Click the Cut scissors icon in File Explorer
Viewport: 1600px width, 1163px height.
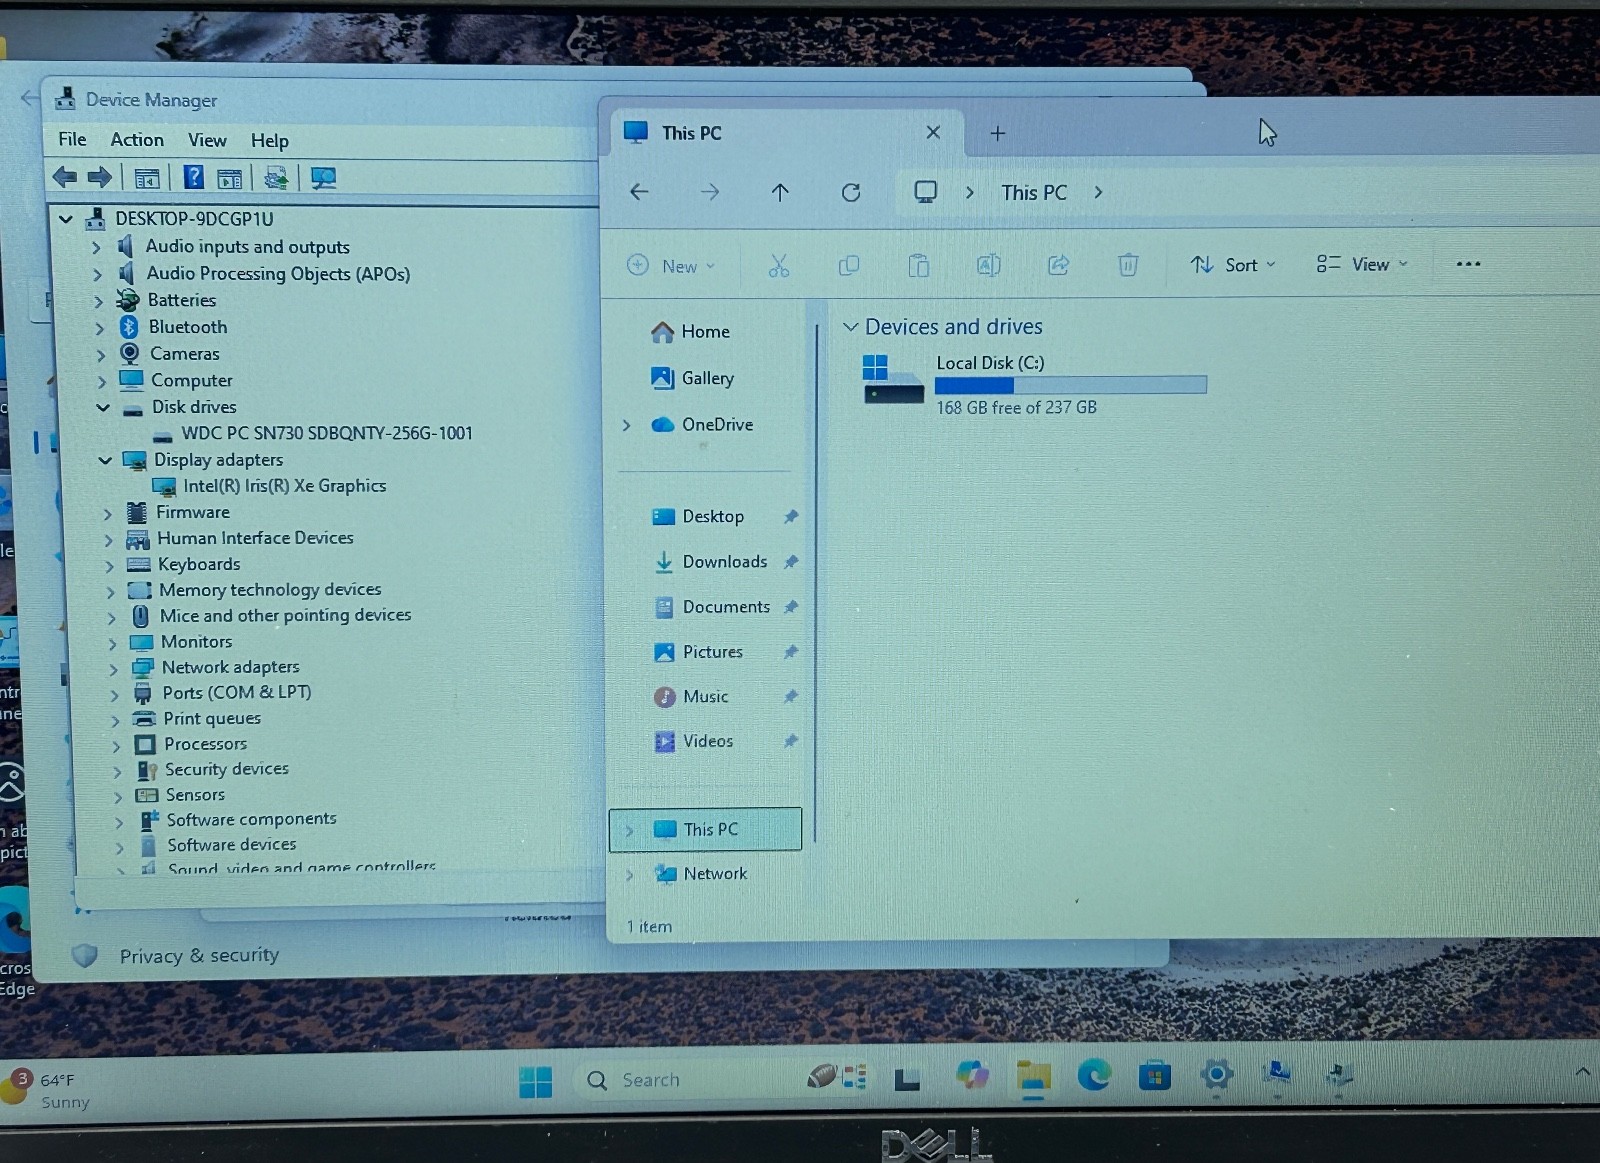pyautogui.click(x=778, y=265)
